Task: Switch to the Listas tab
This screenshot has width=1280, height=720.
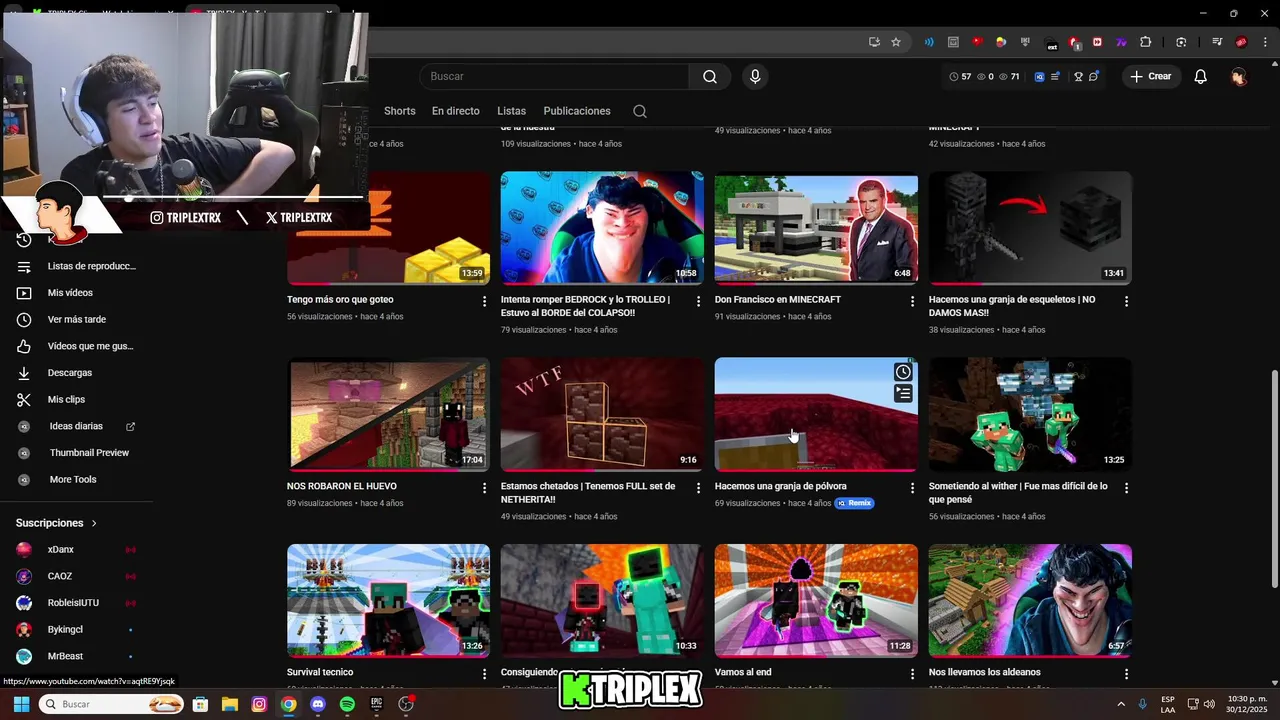Action: [x=511, y=111]
